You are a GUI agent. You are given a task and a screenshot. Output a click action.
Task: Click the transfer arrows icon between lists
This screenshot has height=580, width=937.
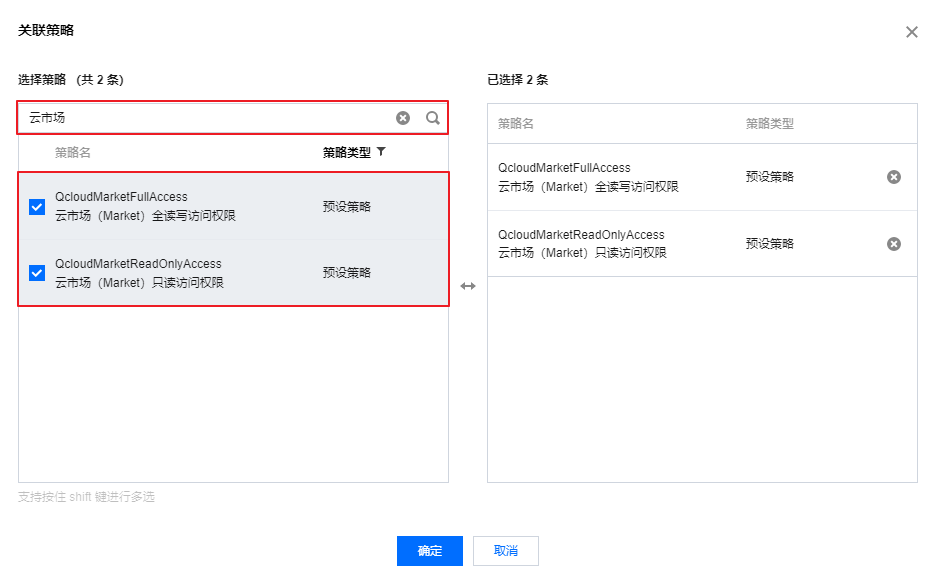468,286
